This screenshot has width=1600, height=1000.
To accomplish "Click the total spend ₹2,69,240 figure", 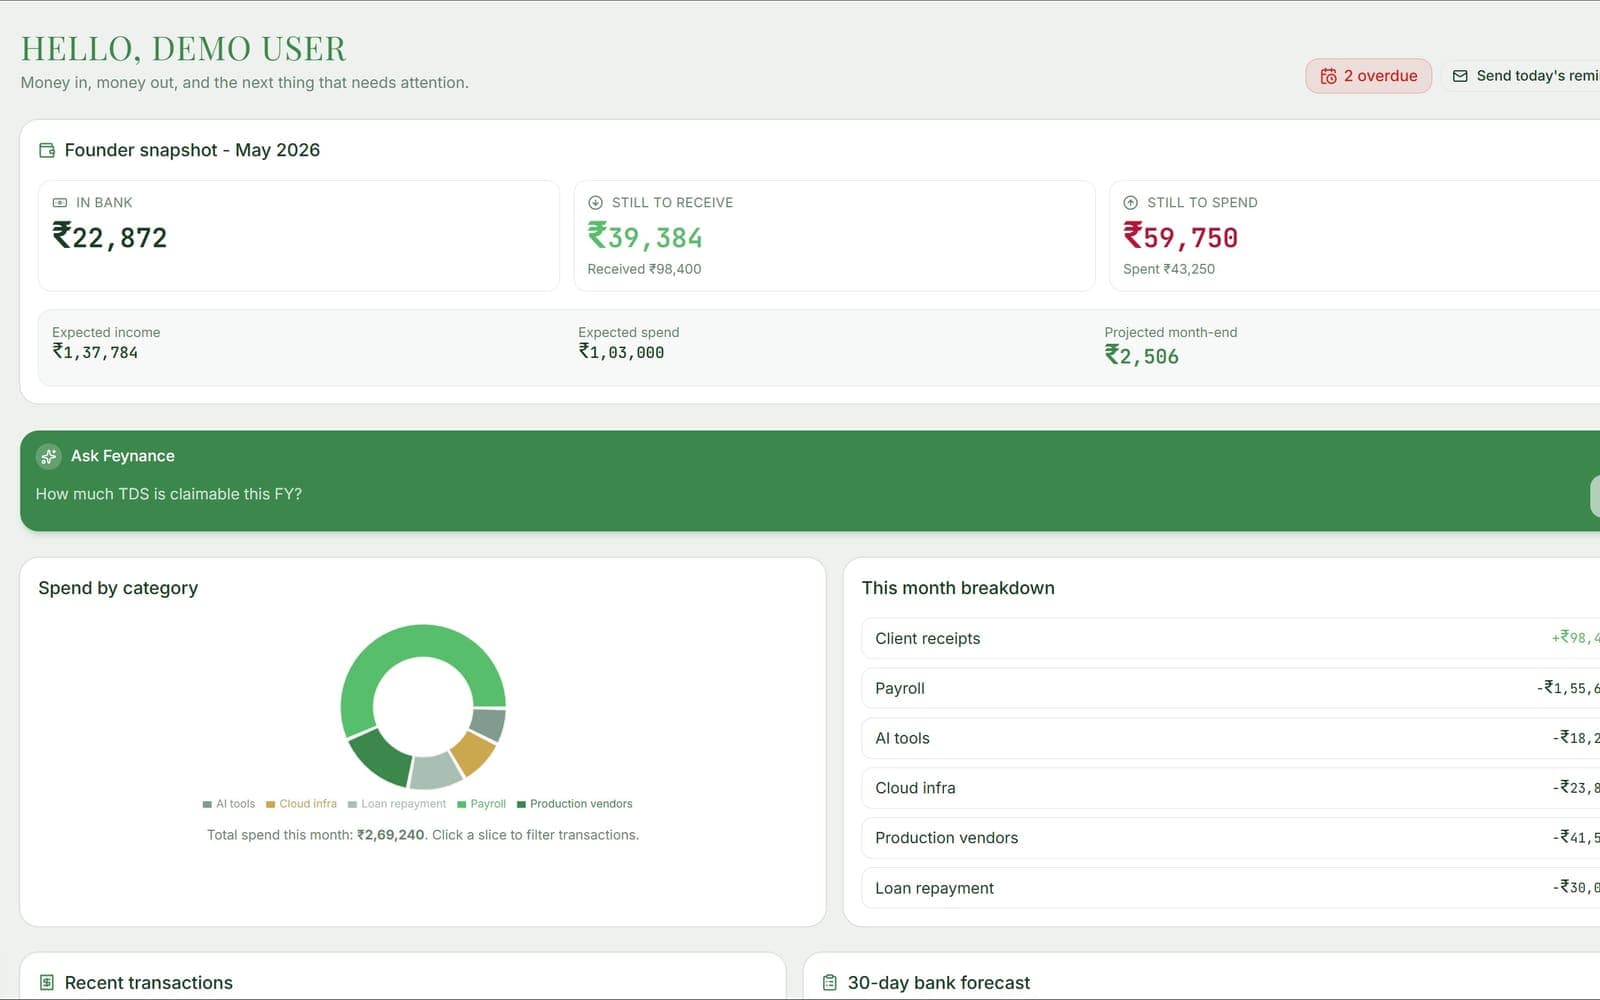I will click(x=391, y=835).
